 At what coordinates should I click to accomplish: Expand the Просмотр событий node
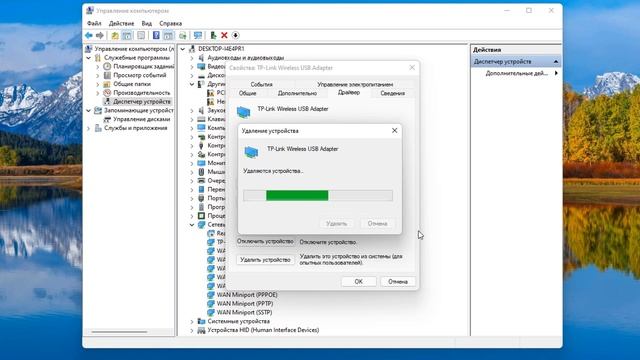[98, 75]
